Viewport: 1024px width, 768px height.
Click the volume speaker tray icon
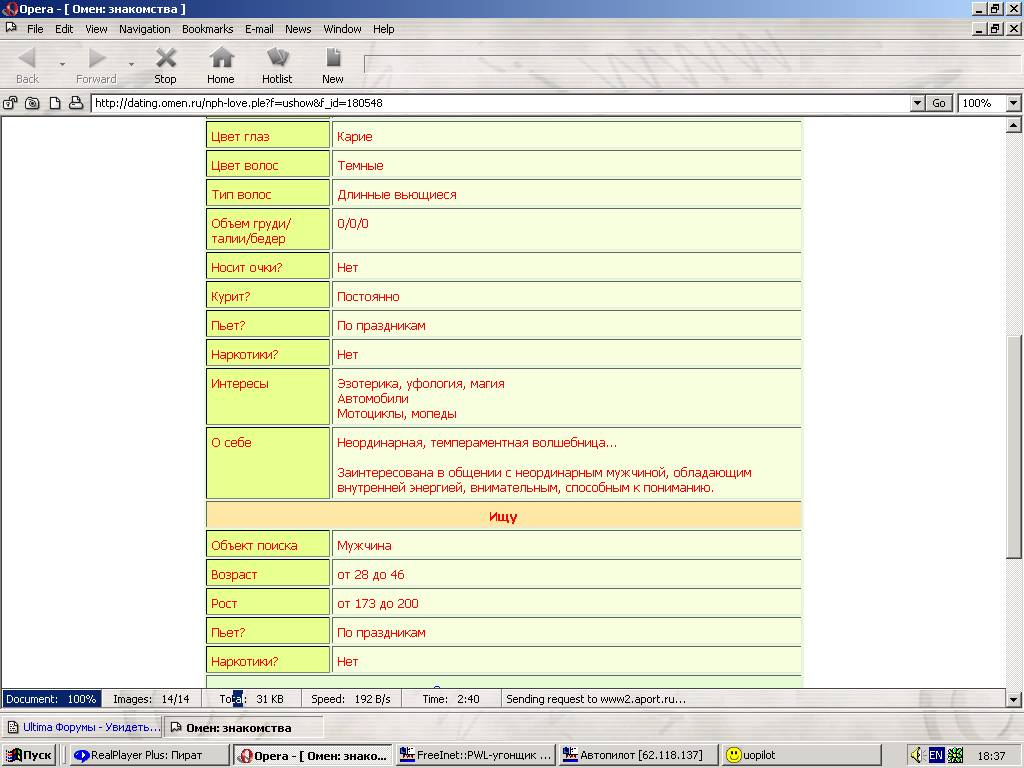(x=916, y=755)
